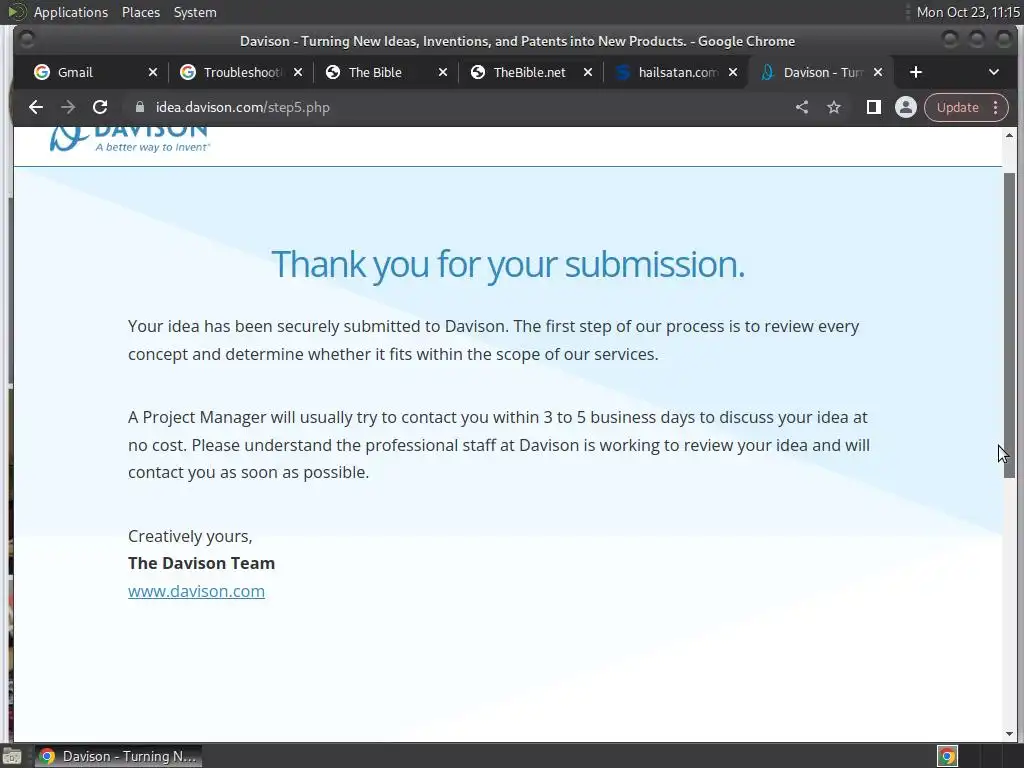The image size is (1024, 768).
Task: Open the side panel icon
Action: click(873, 107)
